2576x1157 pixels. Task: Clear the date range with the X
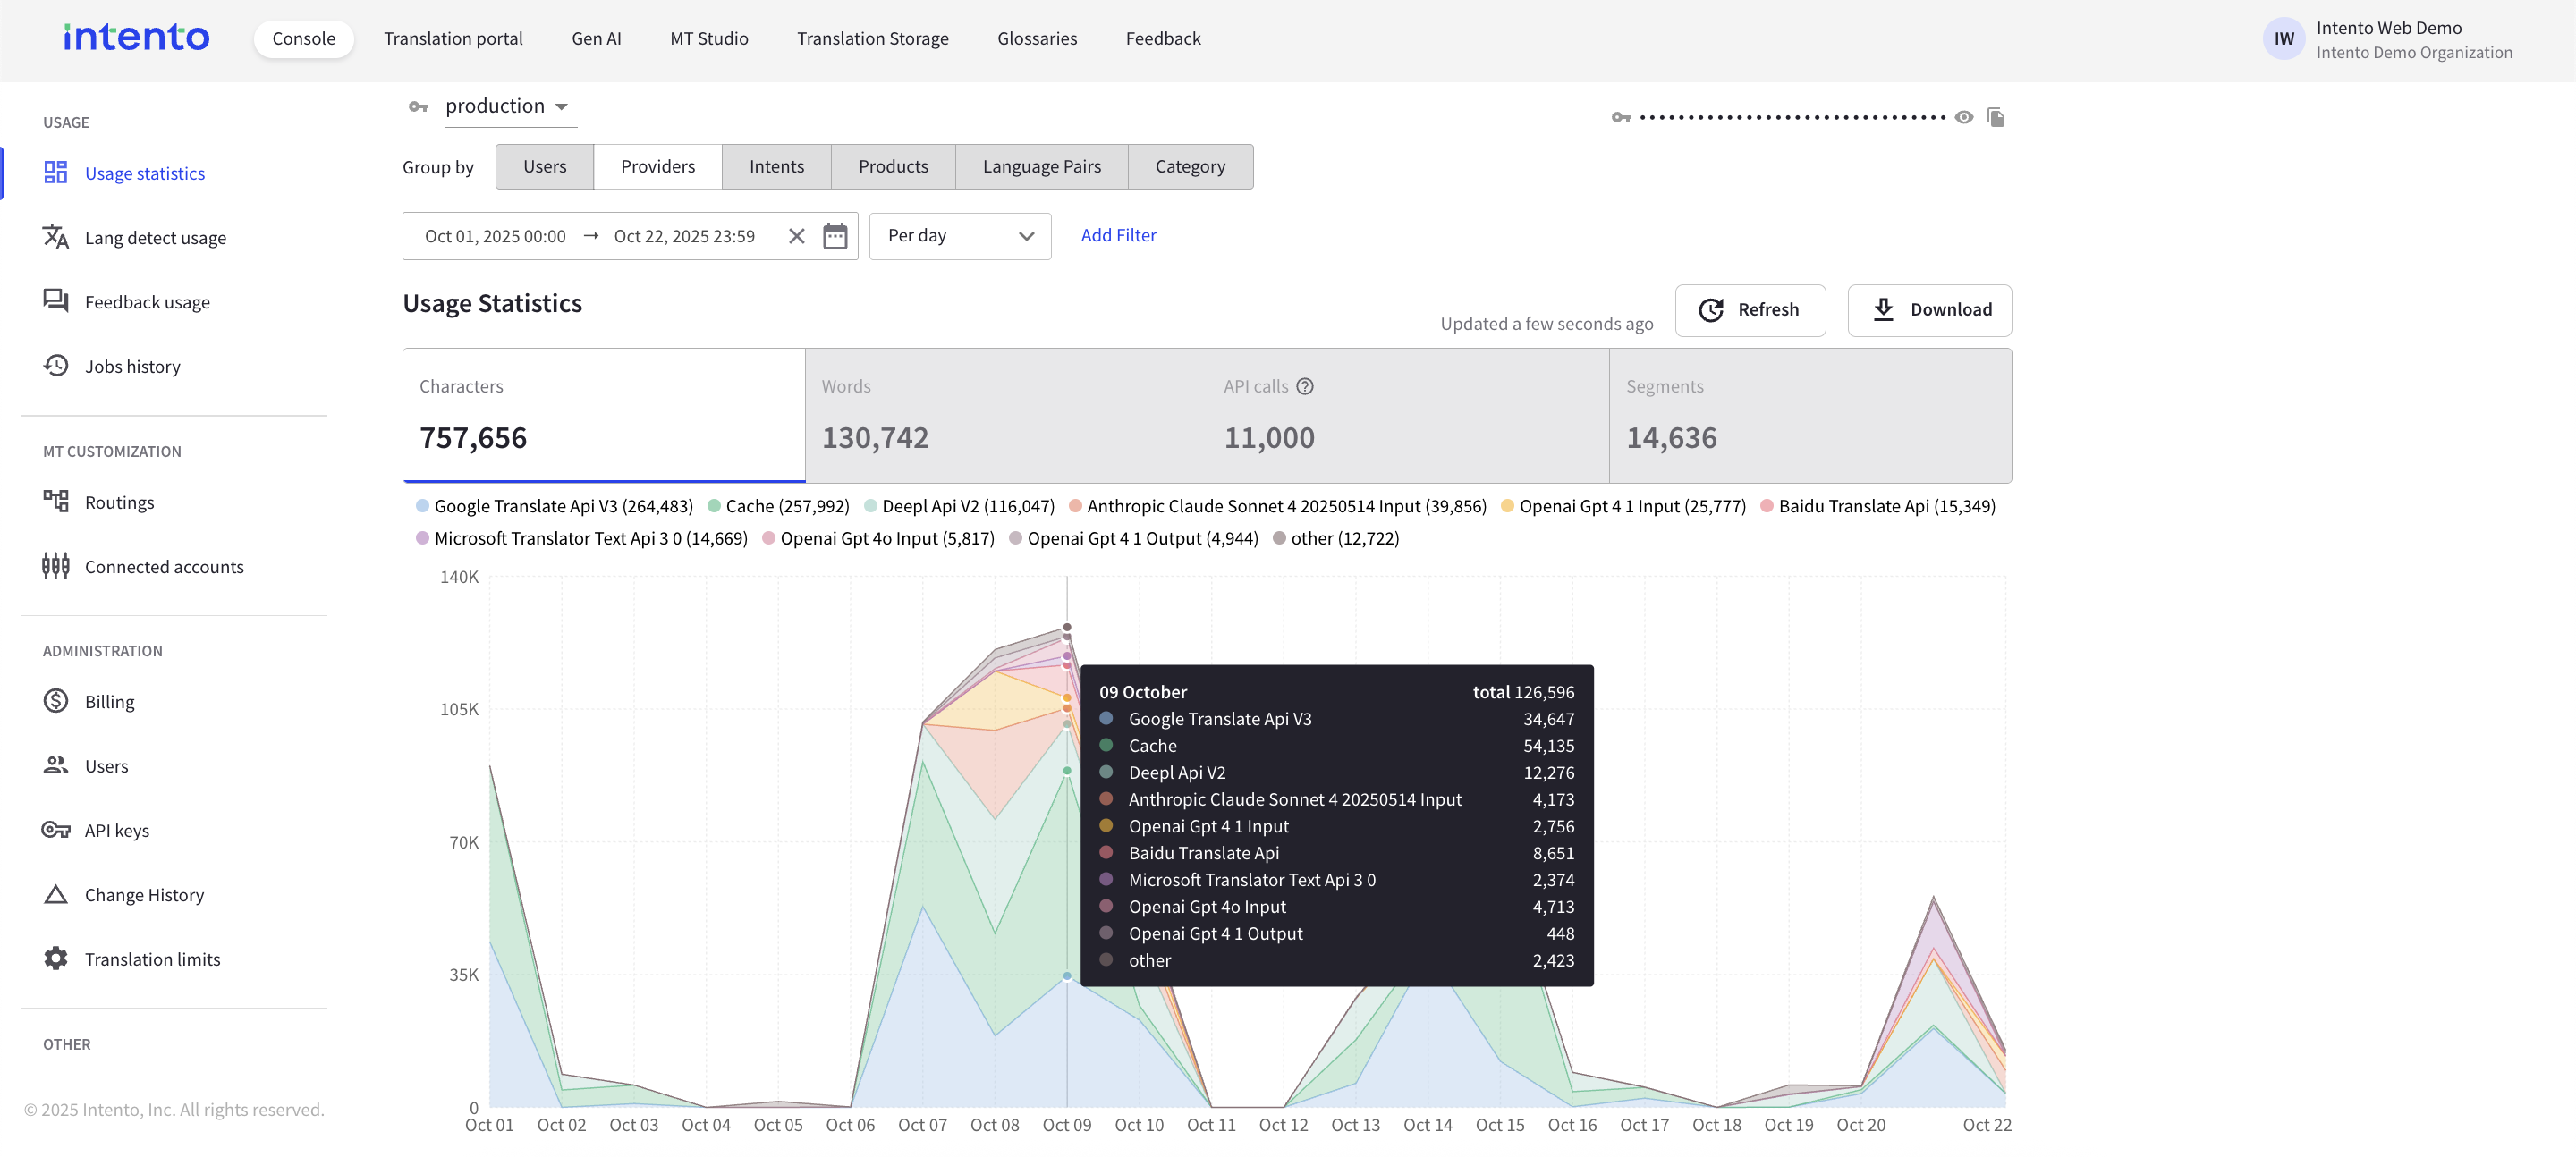tap(796, 236)
